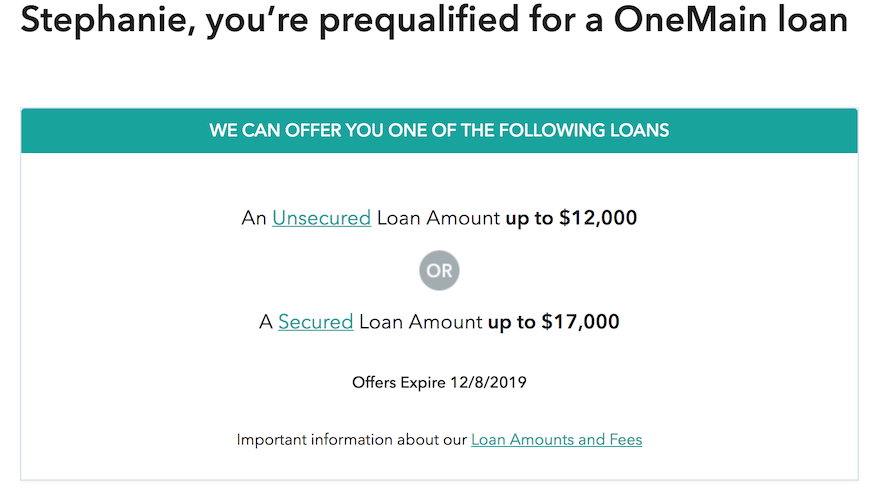Open the Loan Amounts and Fees link

tap(556, 440)
